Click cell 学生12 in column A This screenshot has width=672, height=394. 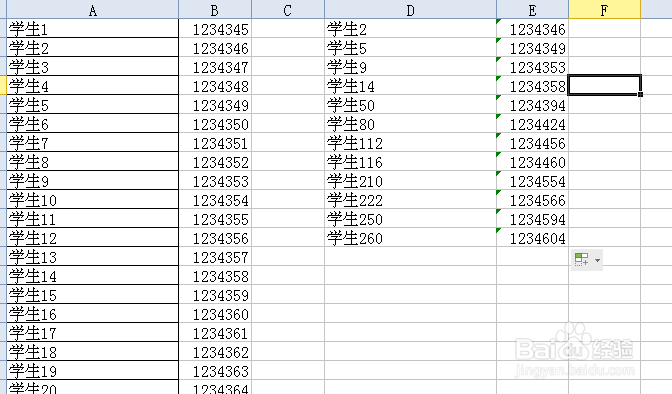[93, 237]
